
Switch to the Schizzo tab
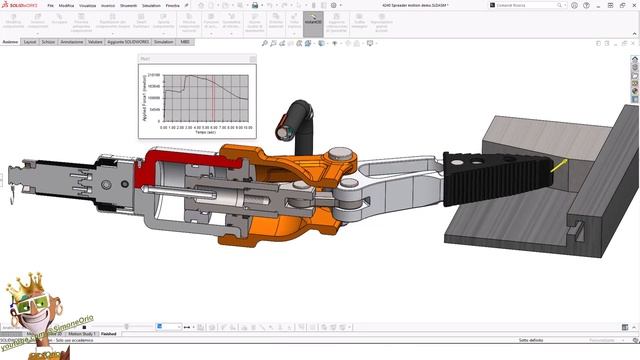tap(48, 42)
